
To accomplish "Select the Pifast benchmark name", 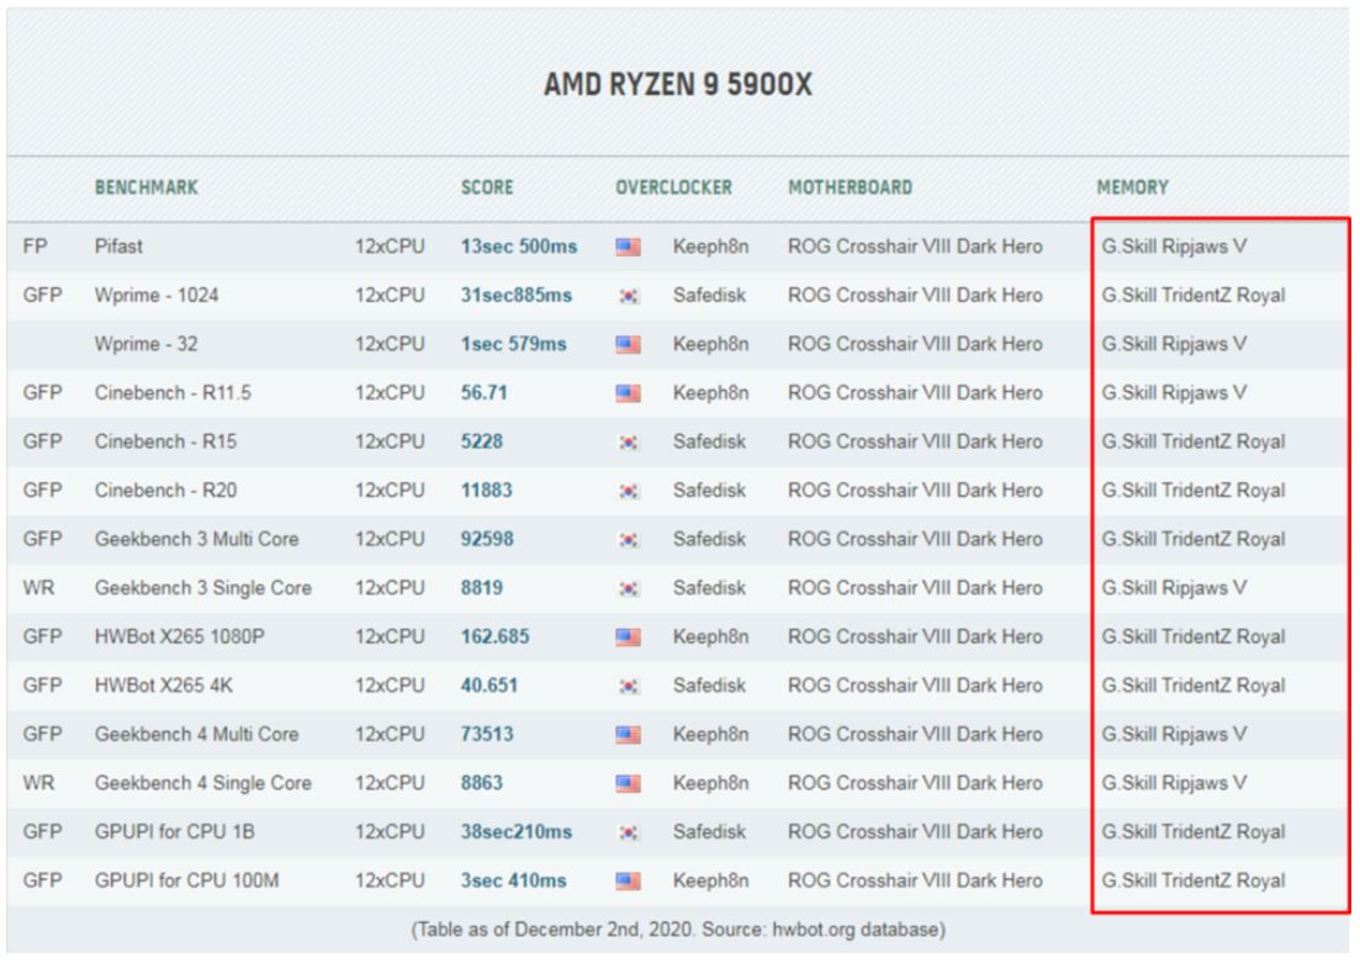I will [x=118, y=246].
